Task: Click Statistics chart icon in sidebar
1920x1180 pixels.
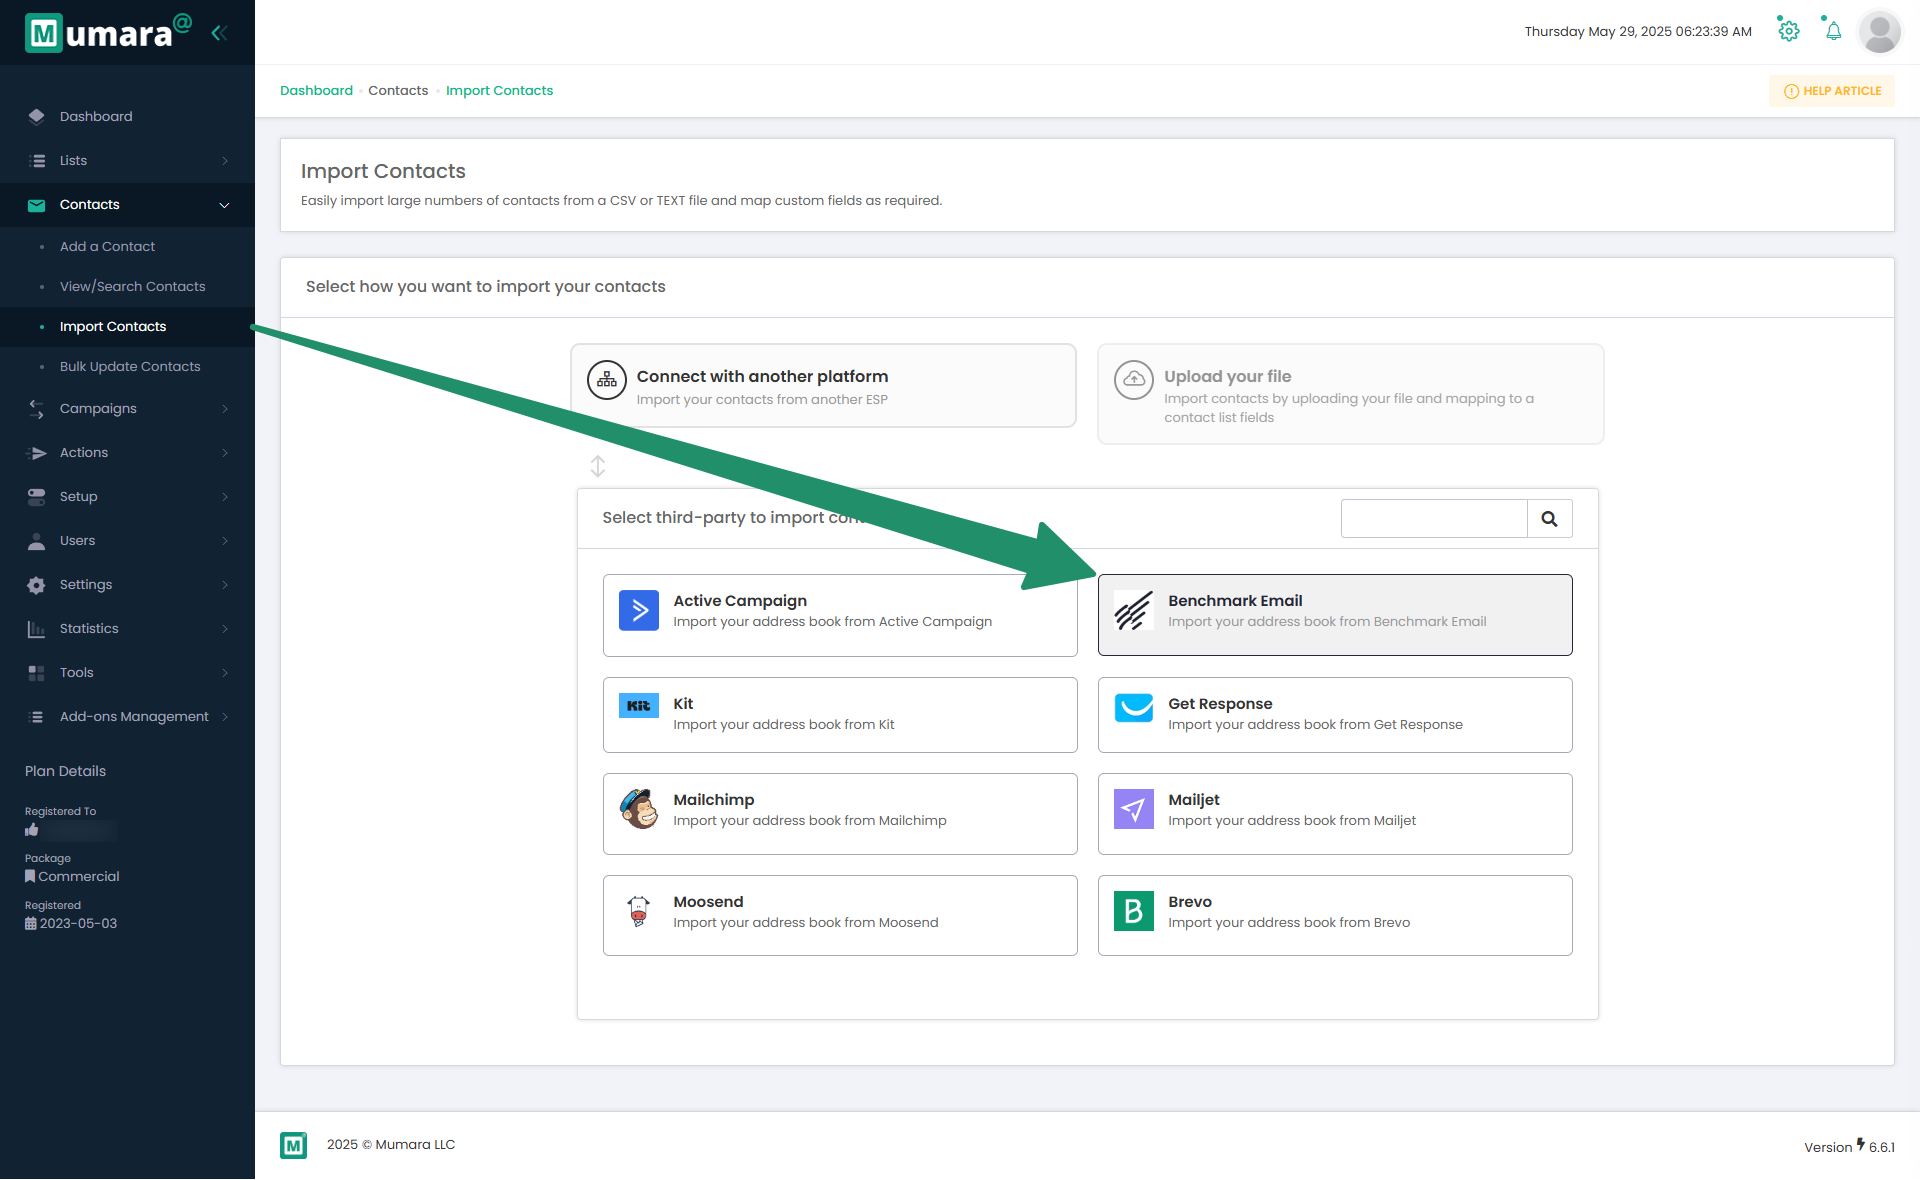Action: pyautogui.click(x=37, y=629)
